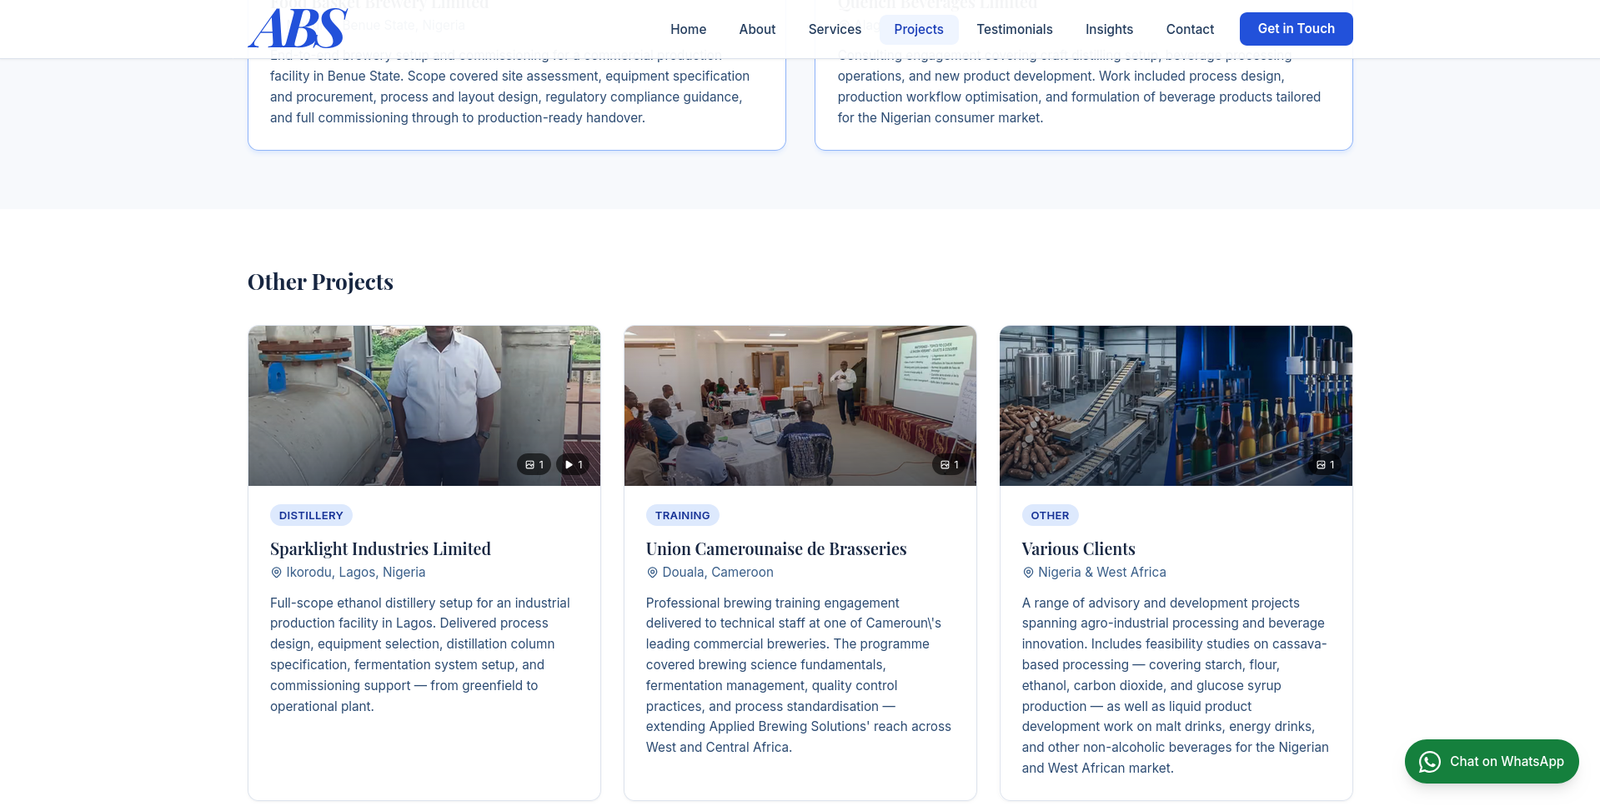The width and height of the screenshot is (1600, 805).
Task: Click the WhatsApp logo icon
Action: click(x=1430, y=762)
